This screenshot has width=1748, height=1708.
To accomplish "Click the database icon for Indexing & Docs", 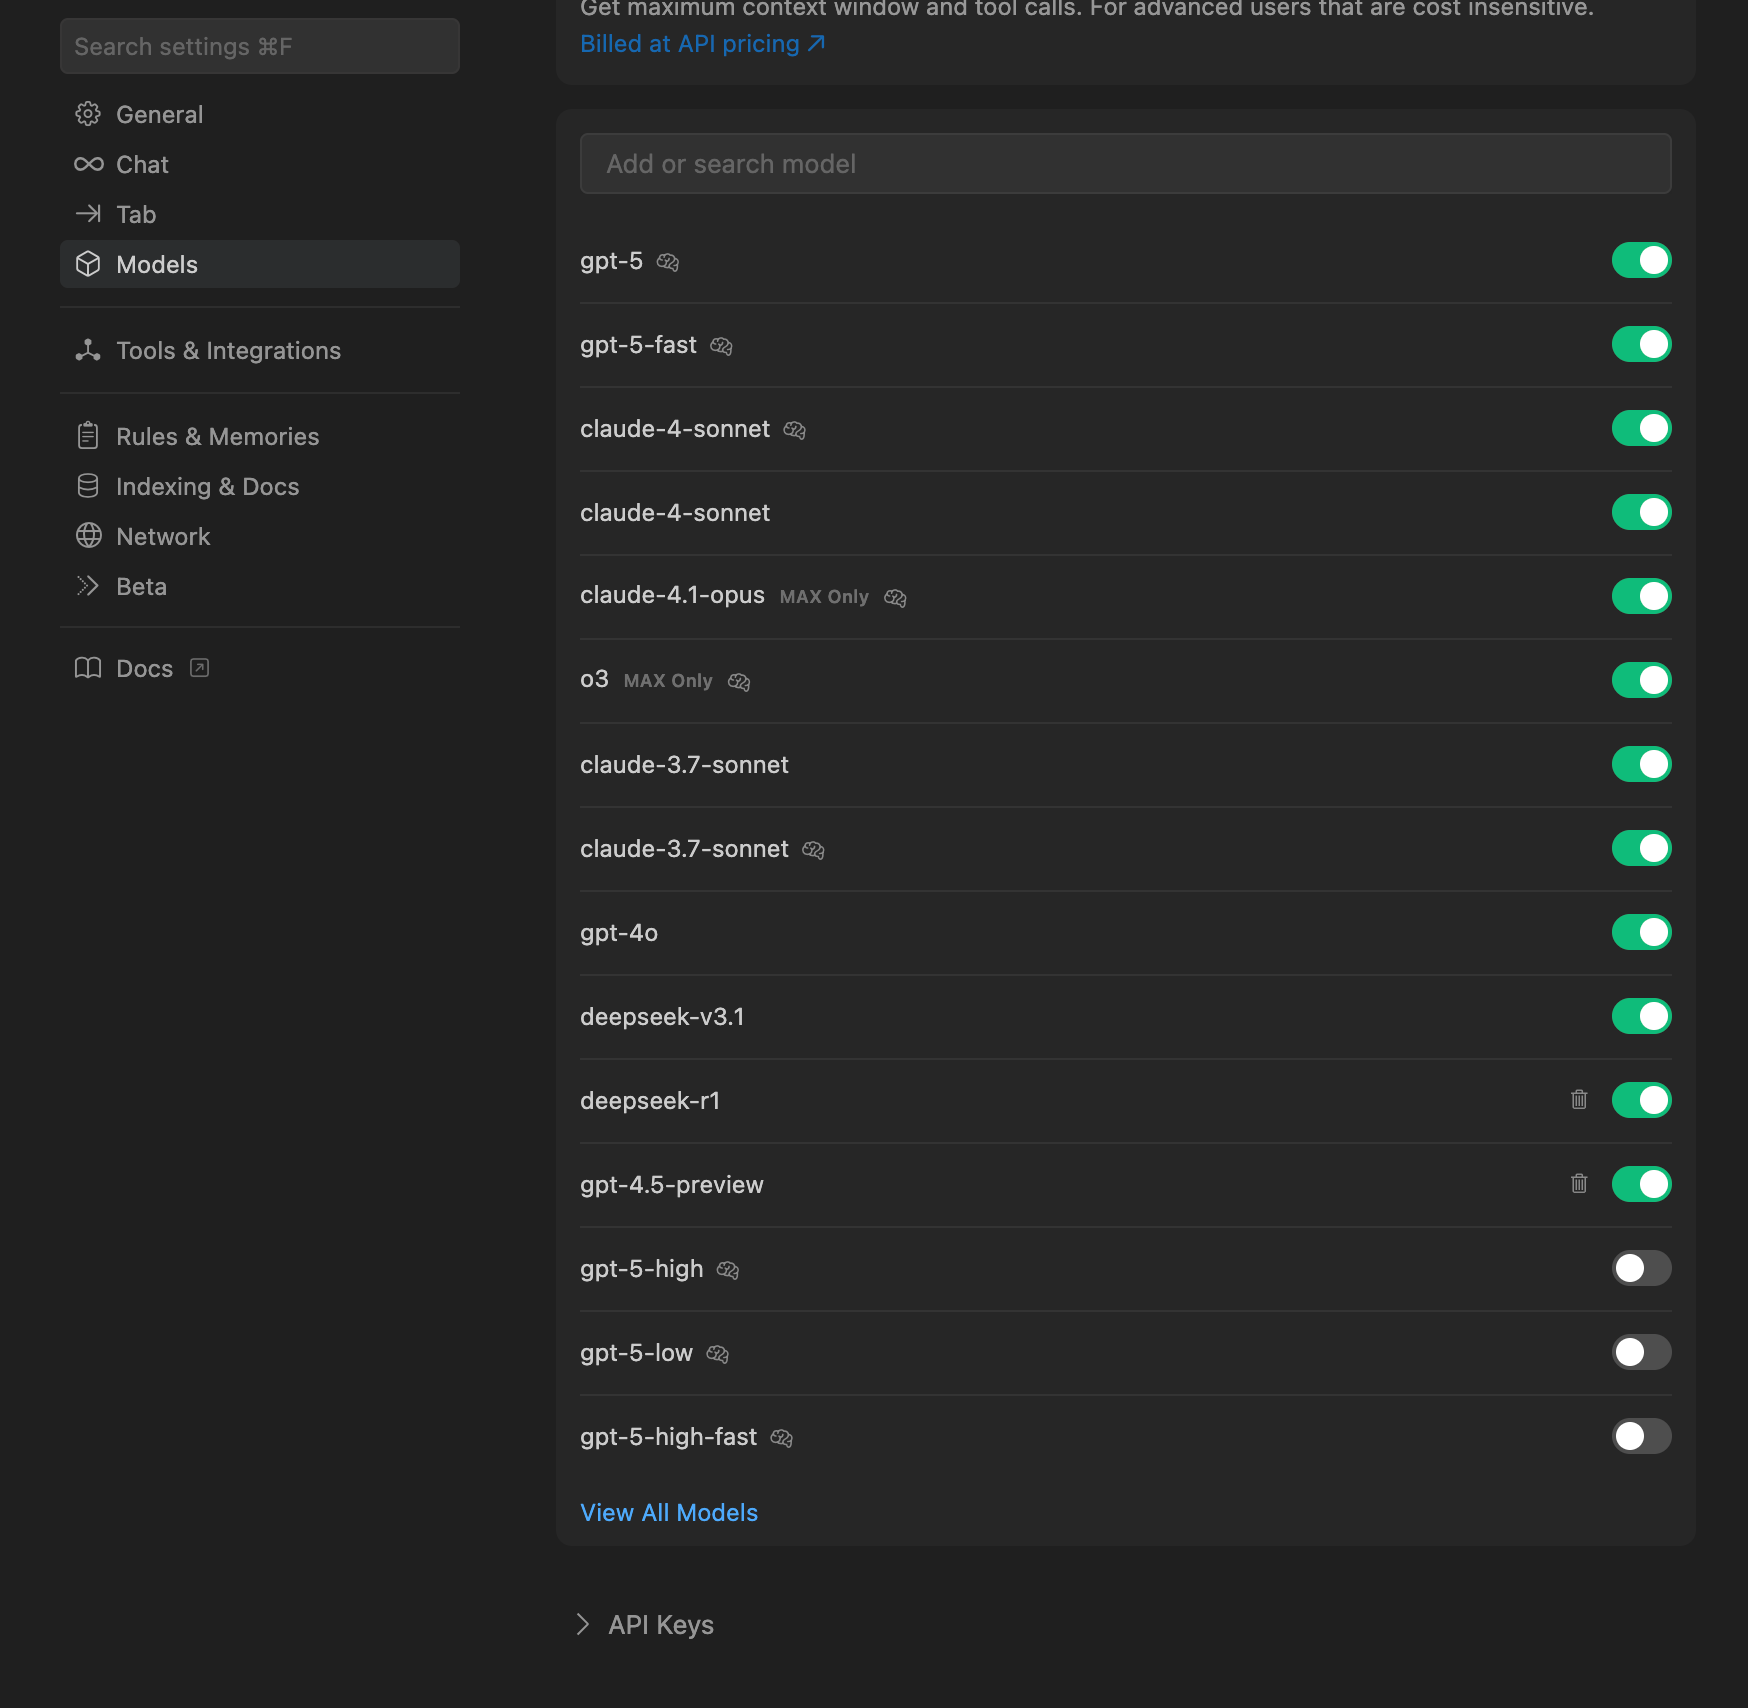I will 88,486.
